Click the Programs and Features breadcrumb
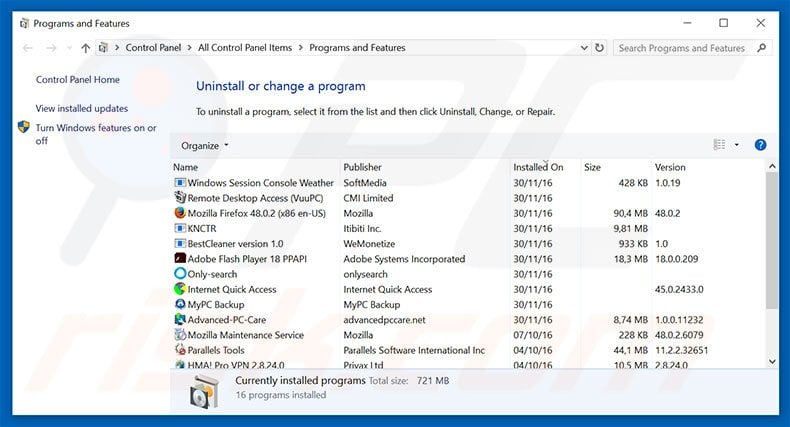The image size is (790, 427). pos(357,48)
